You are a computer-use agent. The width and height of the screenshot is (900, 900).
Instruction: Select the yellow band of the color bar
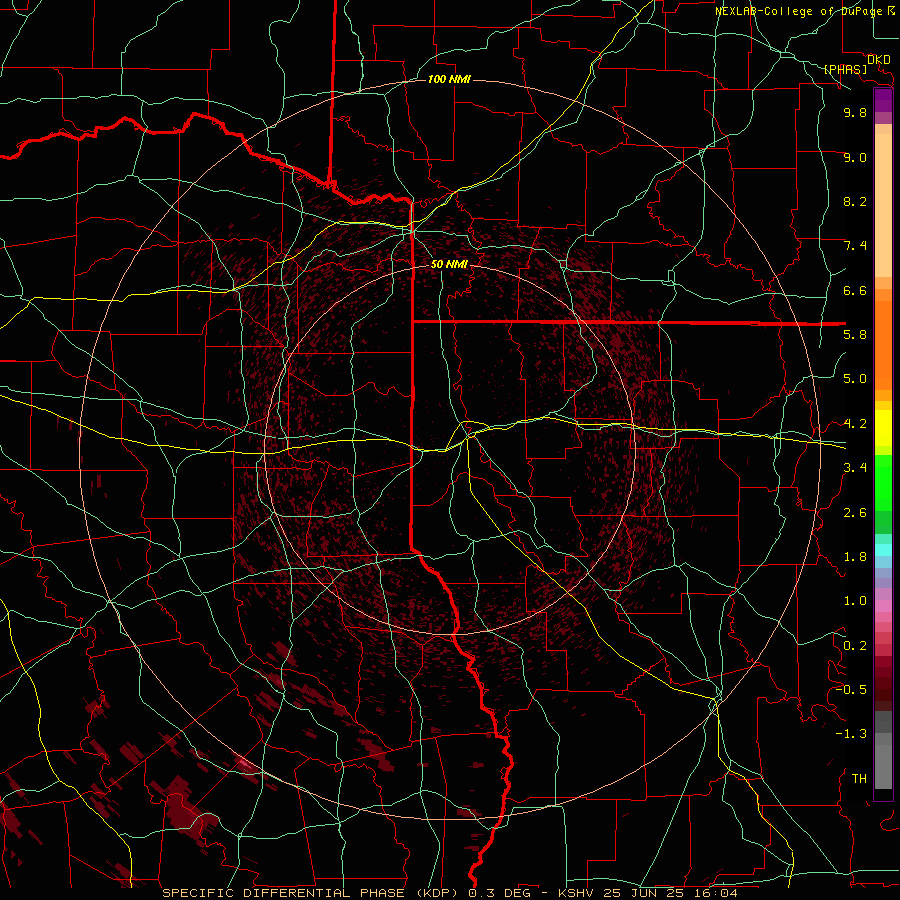click(x=883, y=428)
